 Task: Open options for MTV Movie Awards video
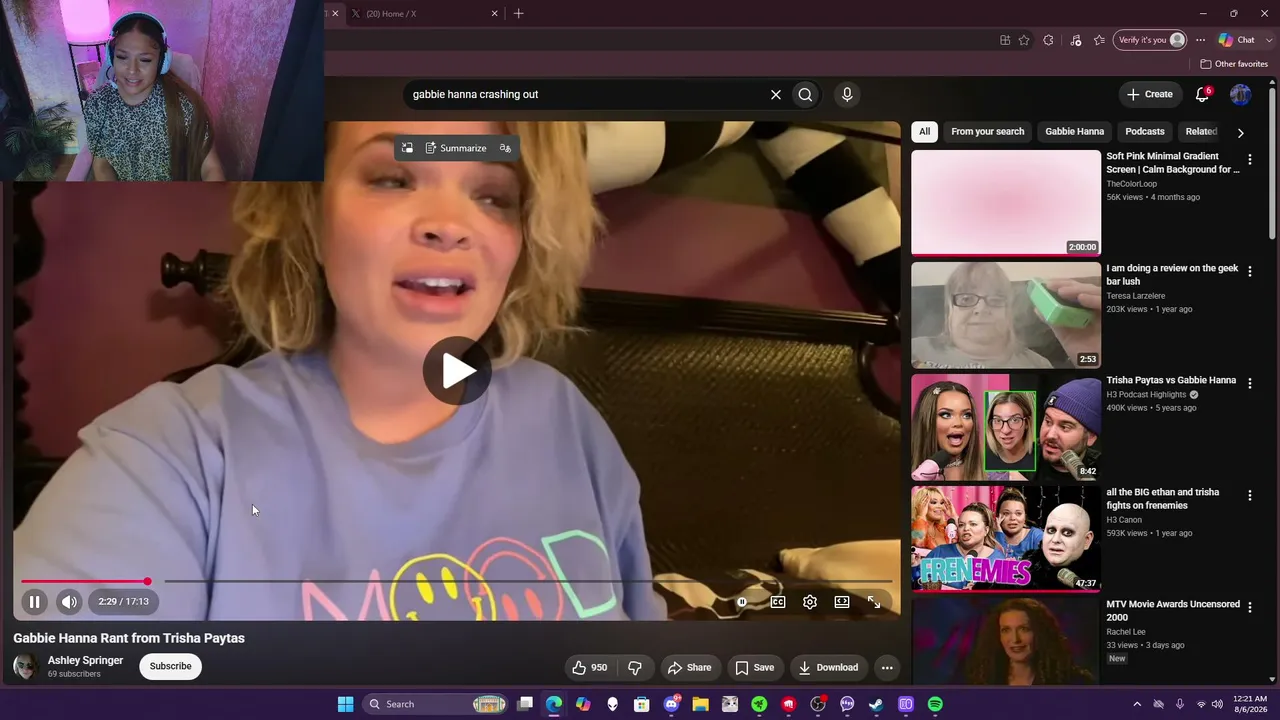coord(1249,607)
